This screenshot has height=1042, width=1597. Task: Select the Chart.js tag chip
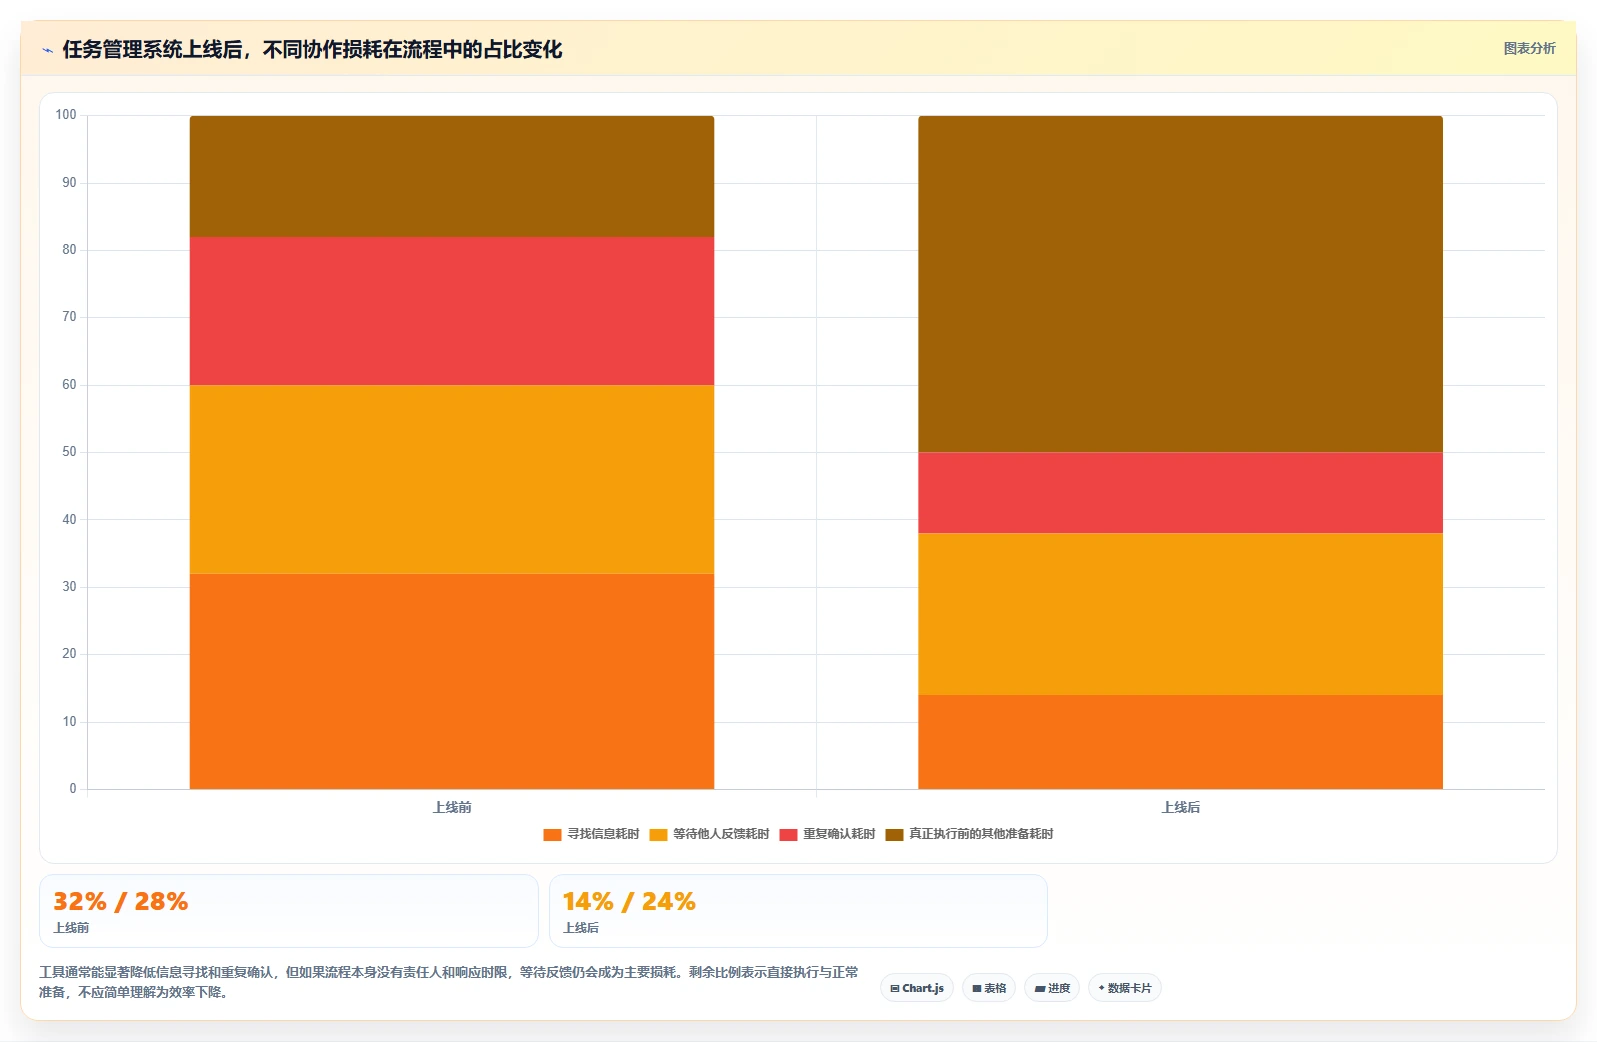coord(917,988)
